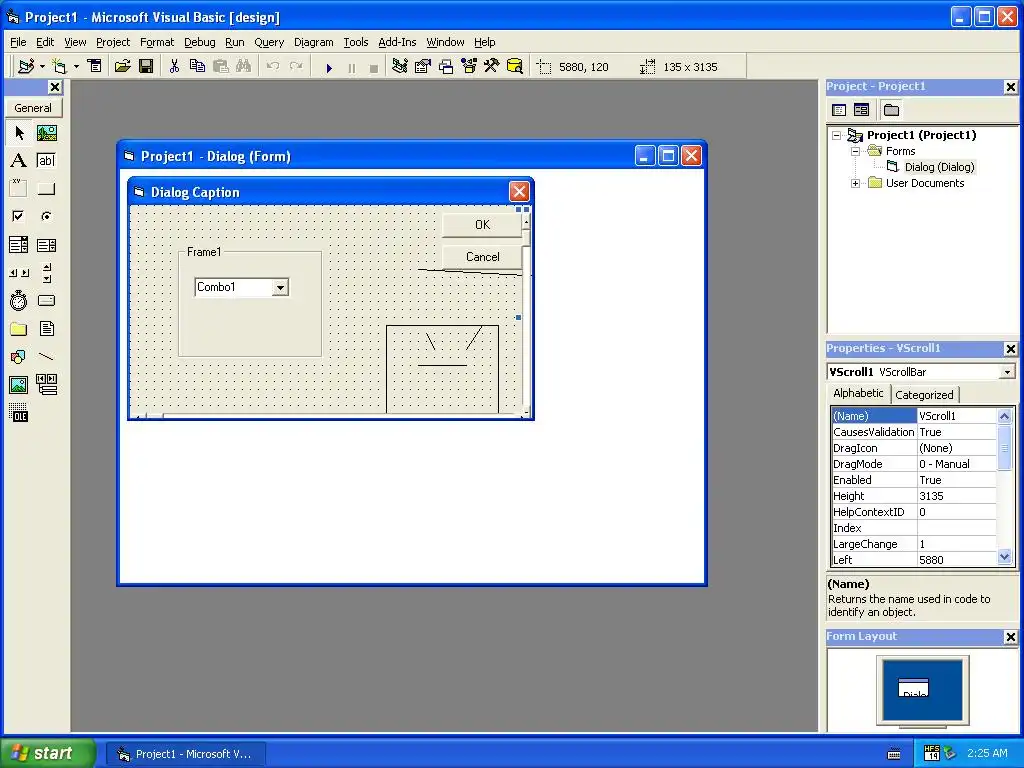
Task: Select the Image control tool
Action: pos(19,385)
